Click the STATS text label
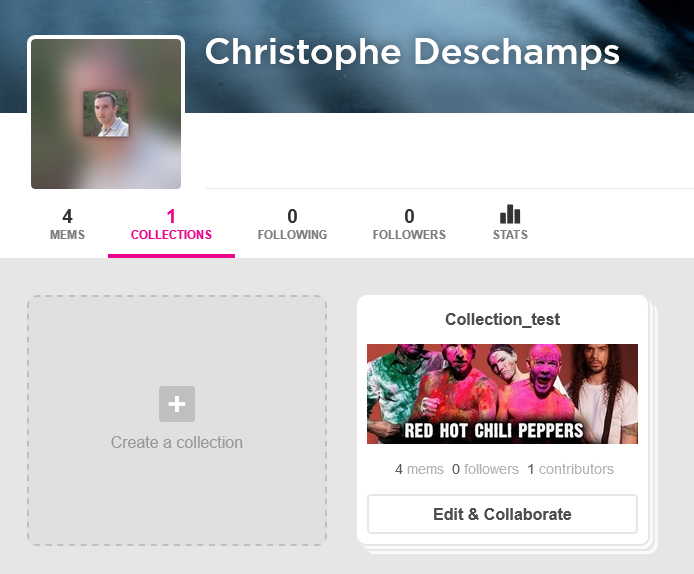This screenshot has height=574, width=694. click(x=510, y=235)
